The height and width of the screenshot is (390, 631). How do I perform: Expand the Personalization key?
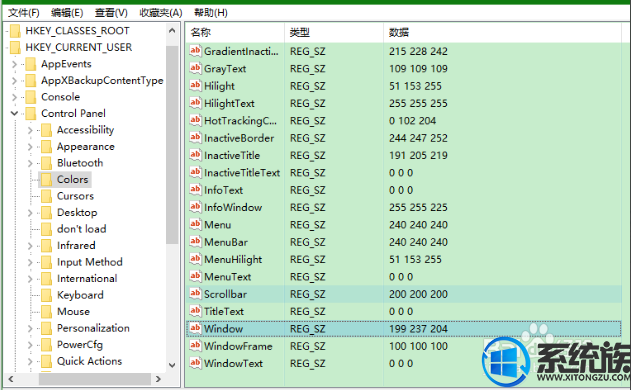[x=30, y=328]
